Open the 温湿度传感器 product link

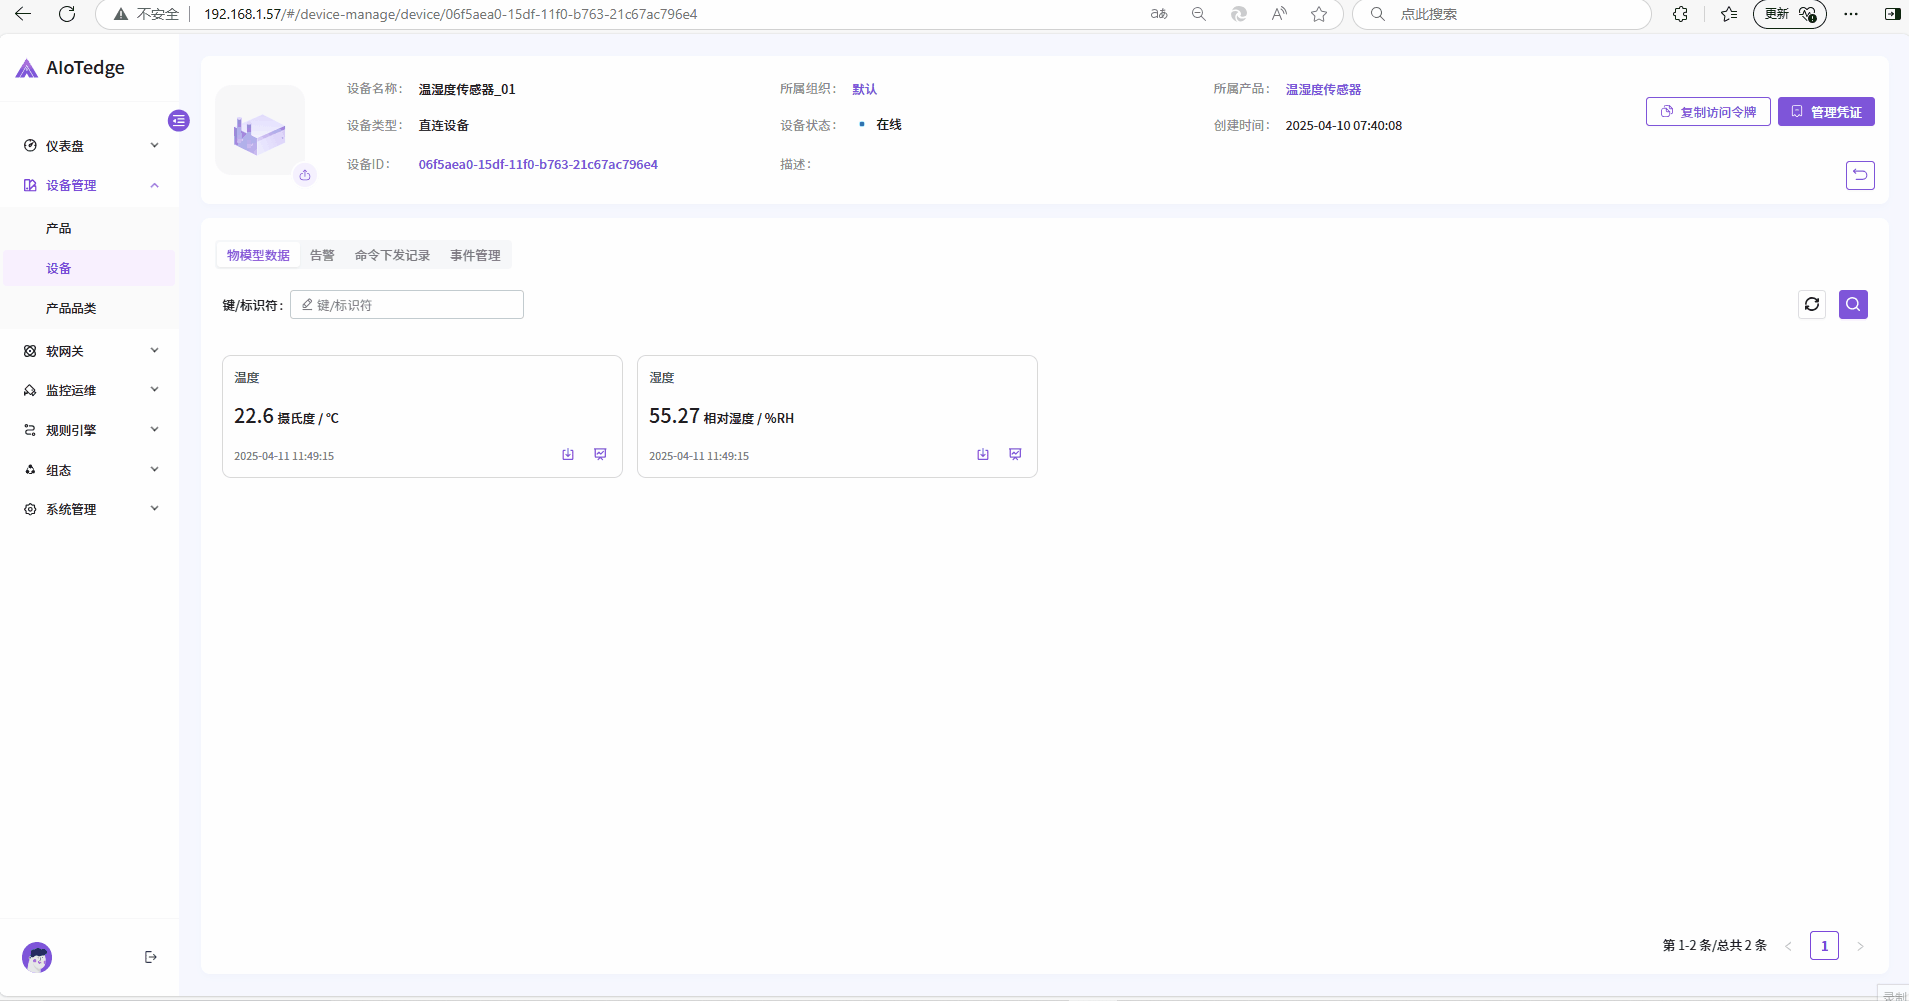(x=1323, y=89)
